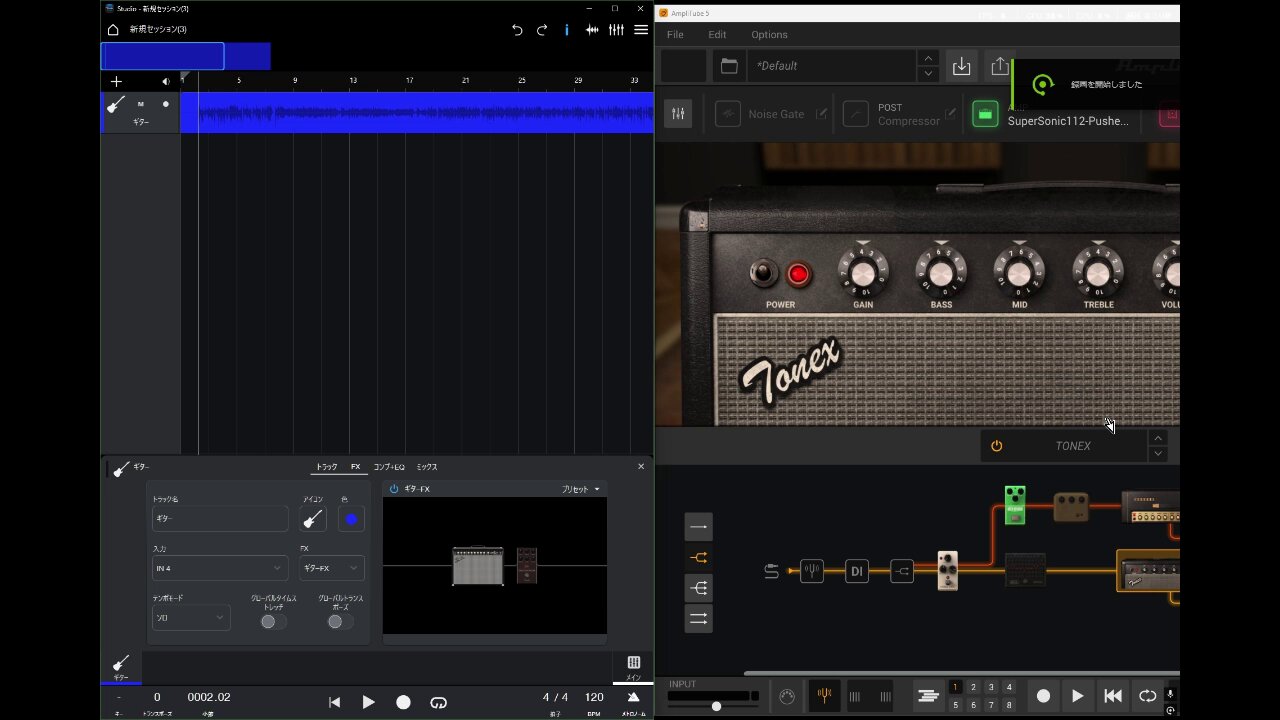This screenshot has width=1280, height=720.
Task: Select the dark pedal in FX chain
Action: 527,566
